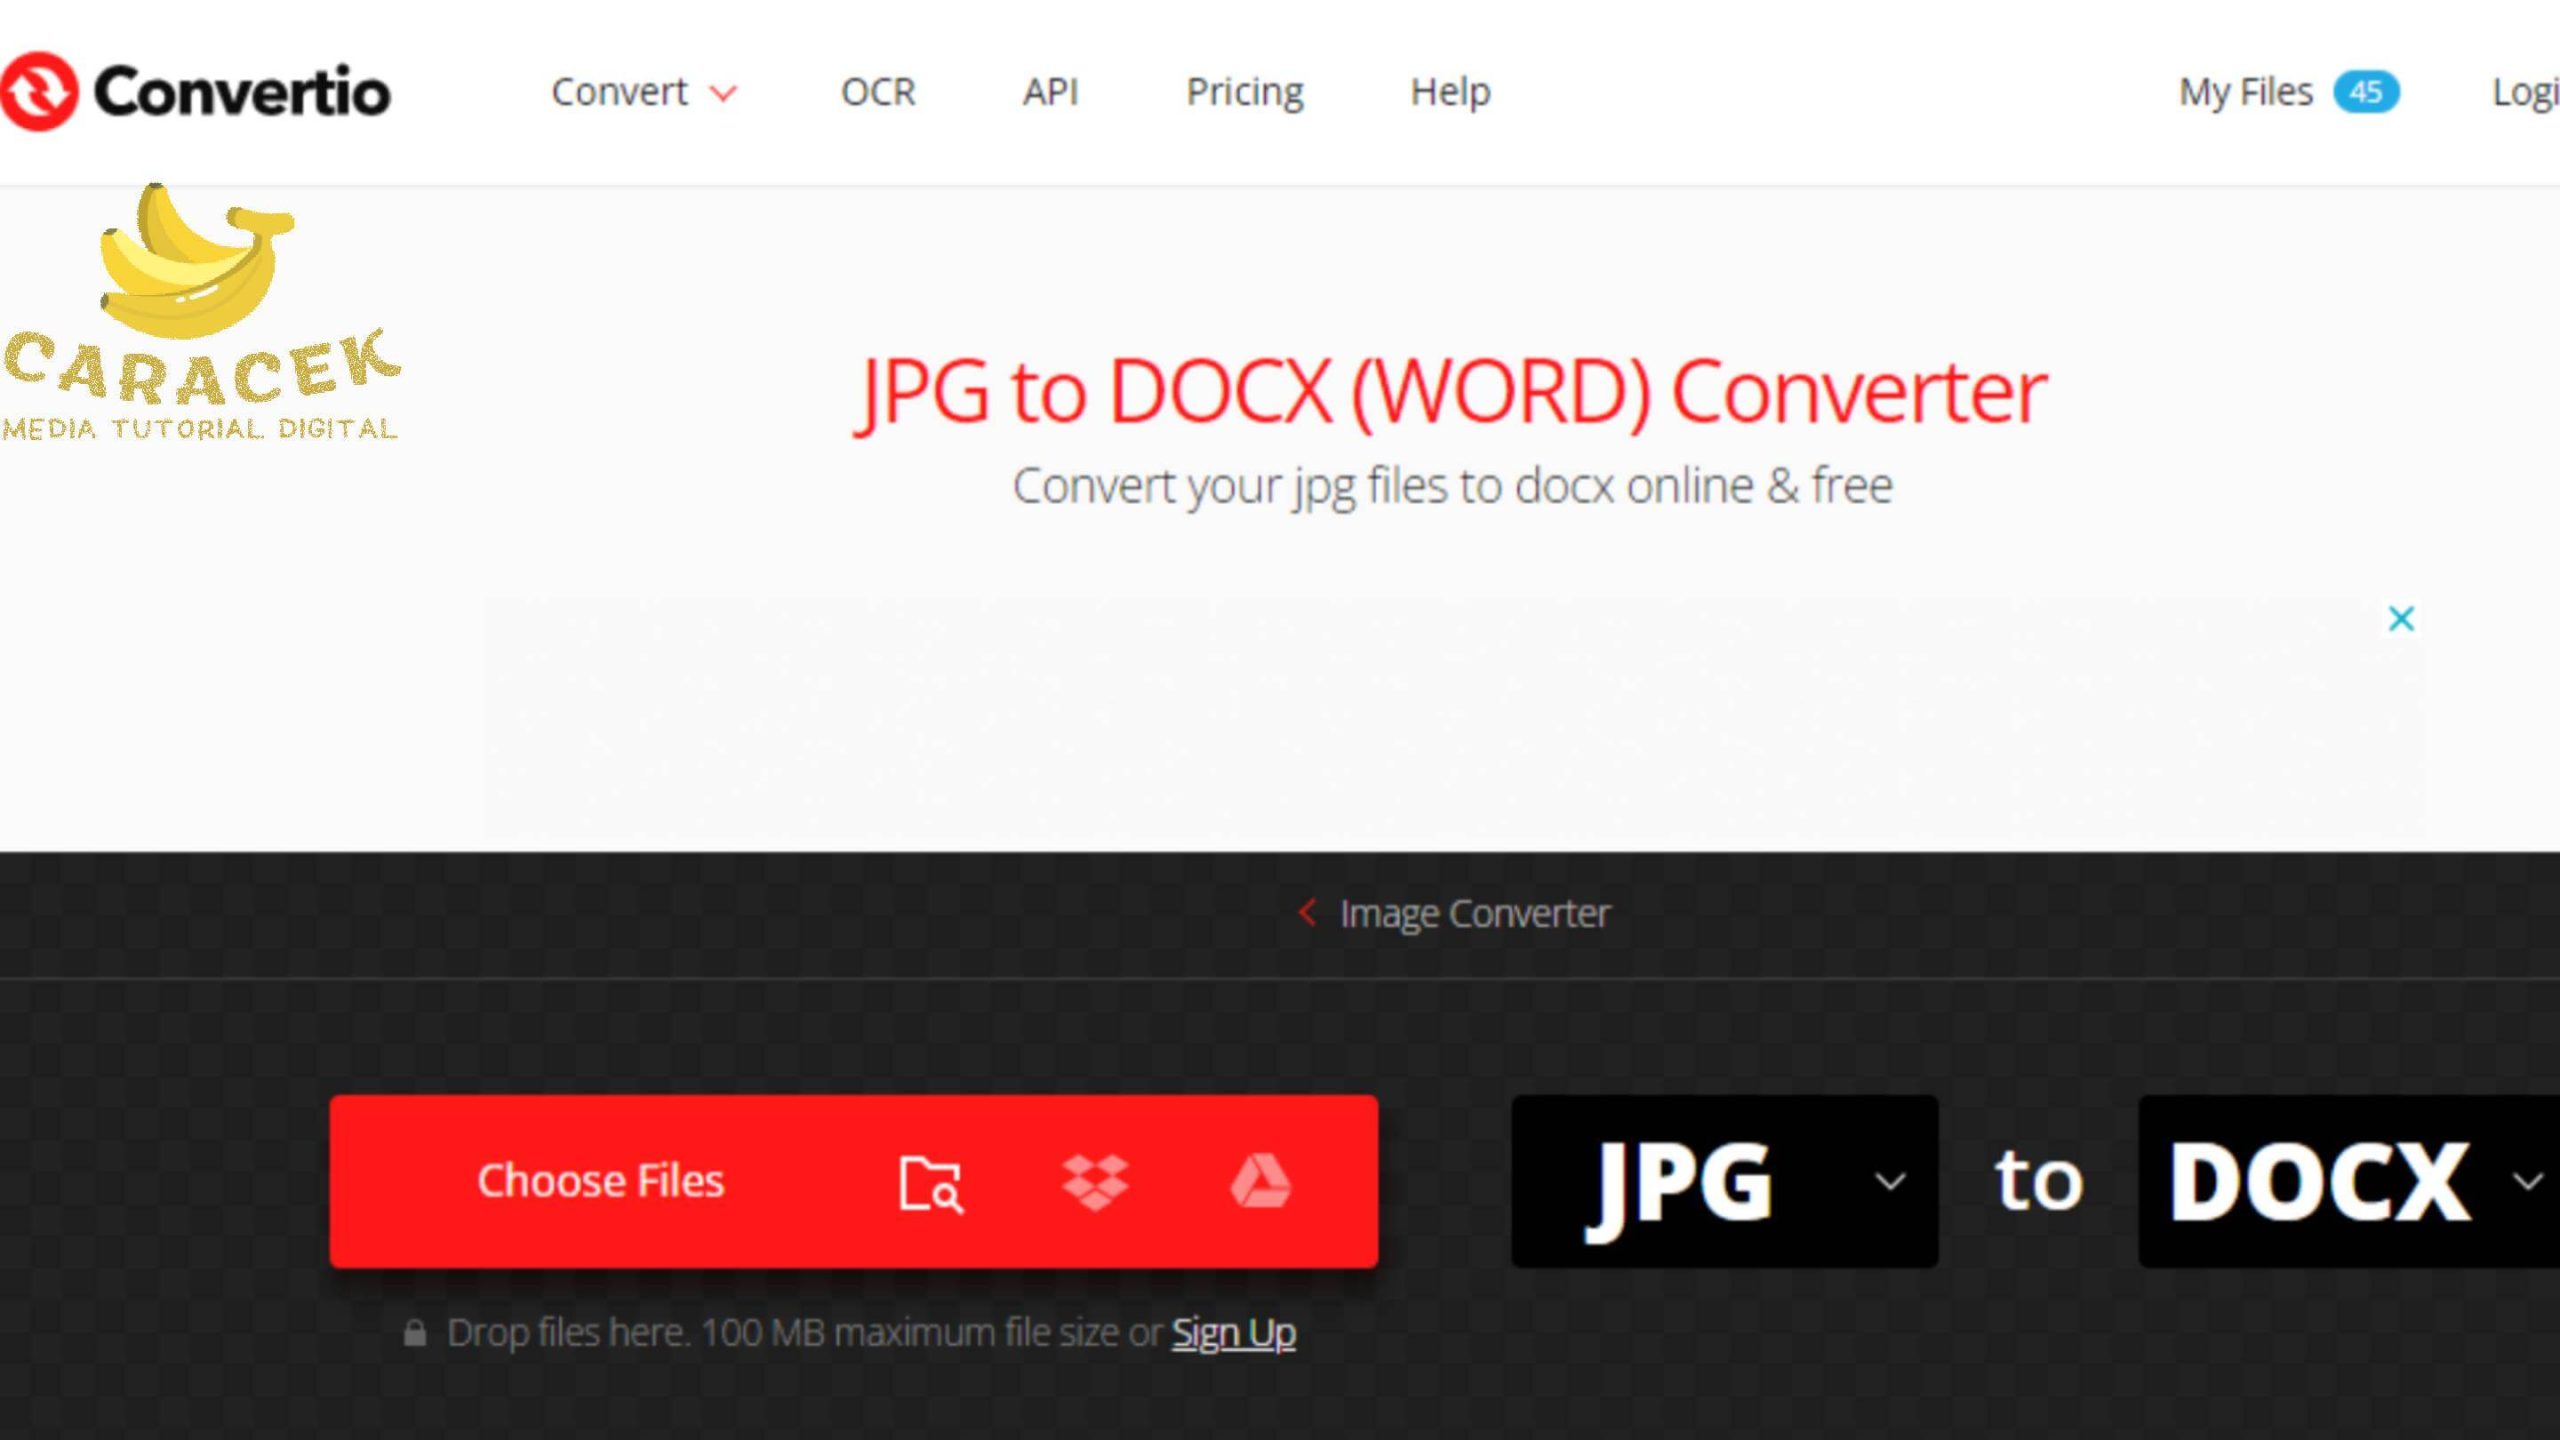Click the Convertio logo
The width and height of the screenshot is (2560, 1440).
click(x=196, y=91)
